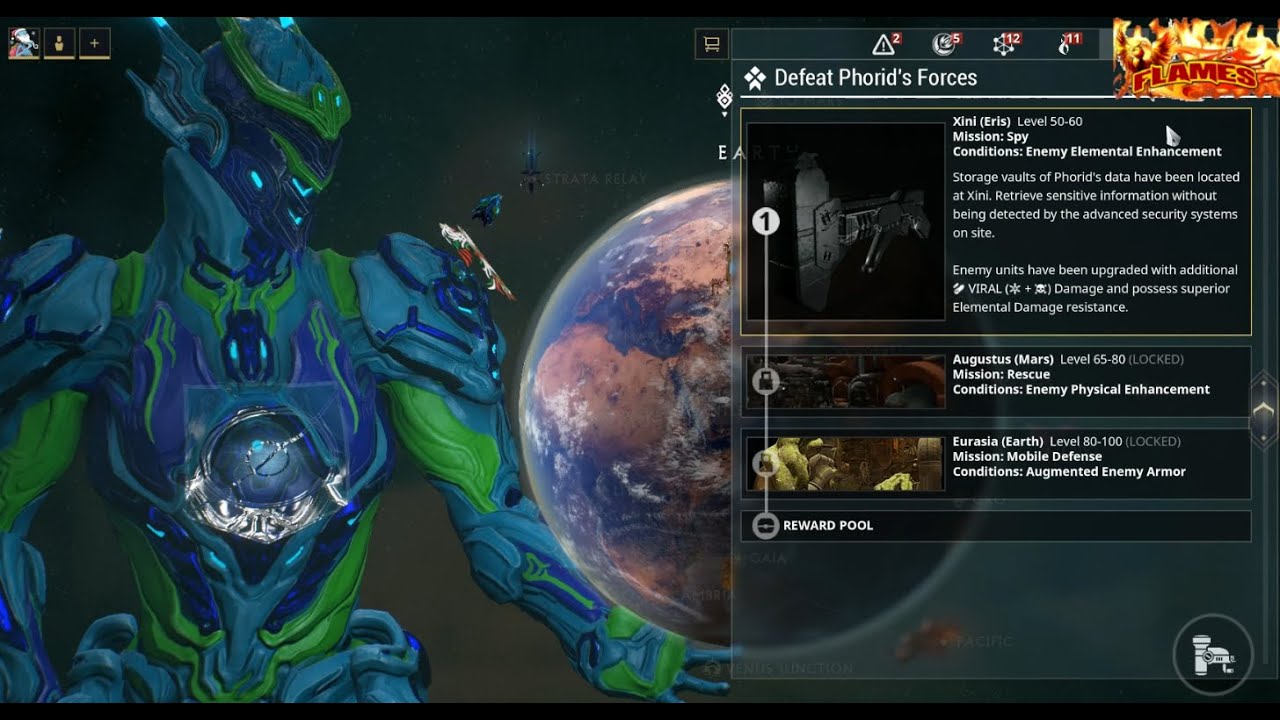Viewport: 1280px width, 720px height.
Task: Click the Augustus mission lock icon
Action: coord(766,381)
